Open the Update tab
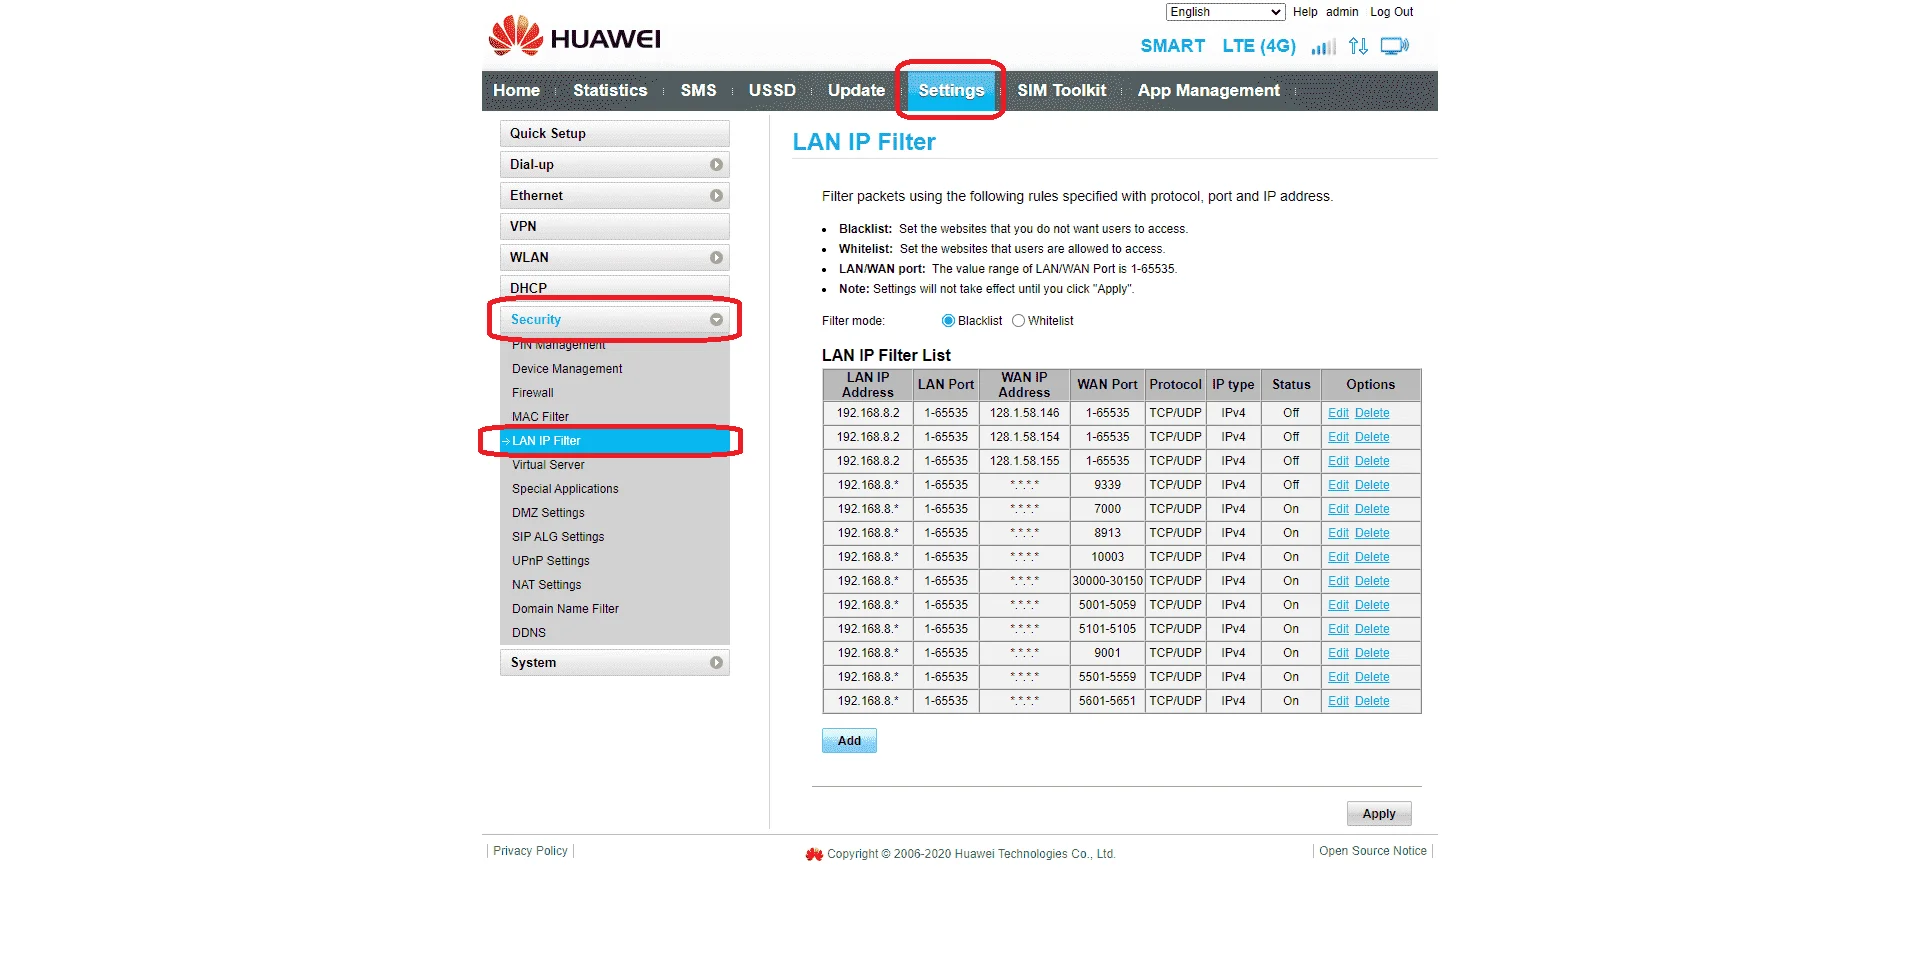The width and height of the screenshot is (1920, 969). (x=856, y=91)
